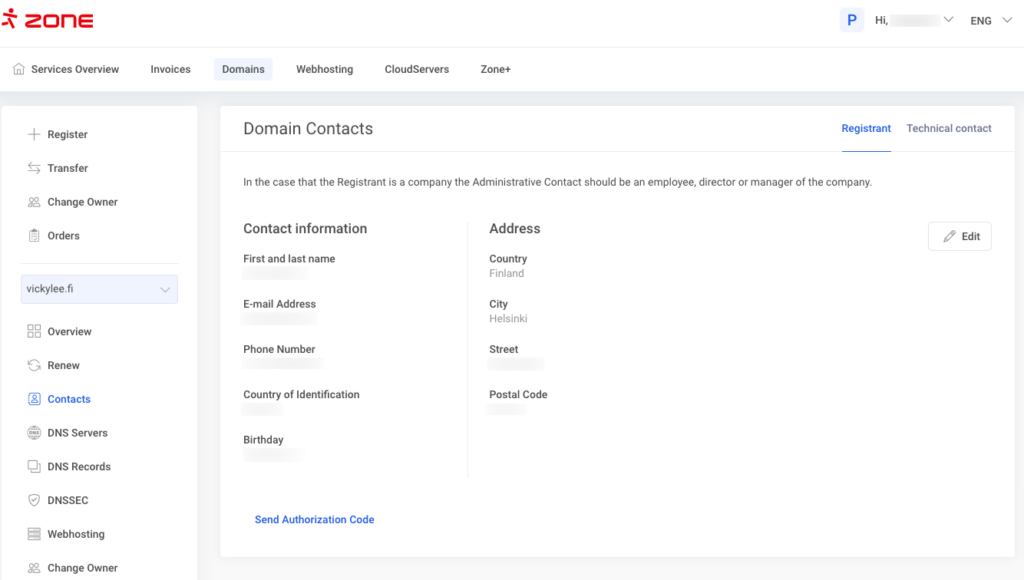1024x580 pixels.
Task: Click the Webhosting server icon in sidebar
Action: pyautogui.click(x=34, y=534)
